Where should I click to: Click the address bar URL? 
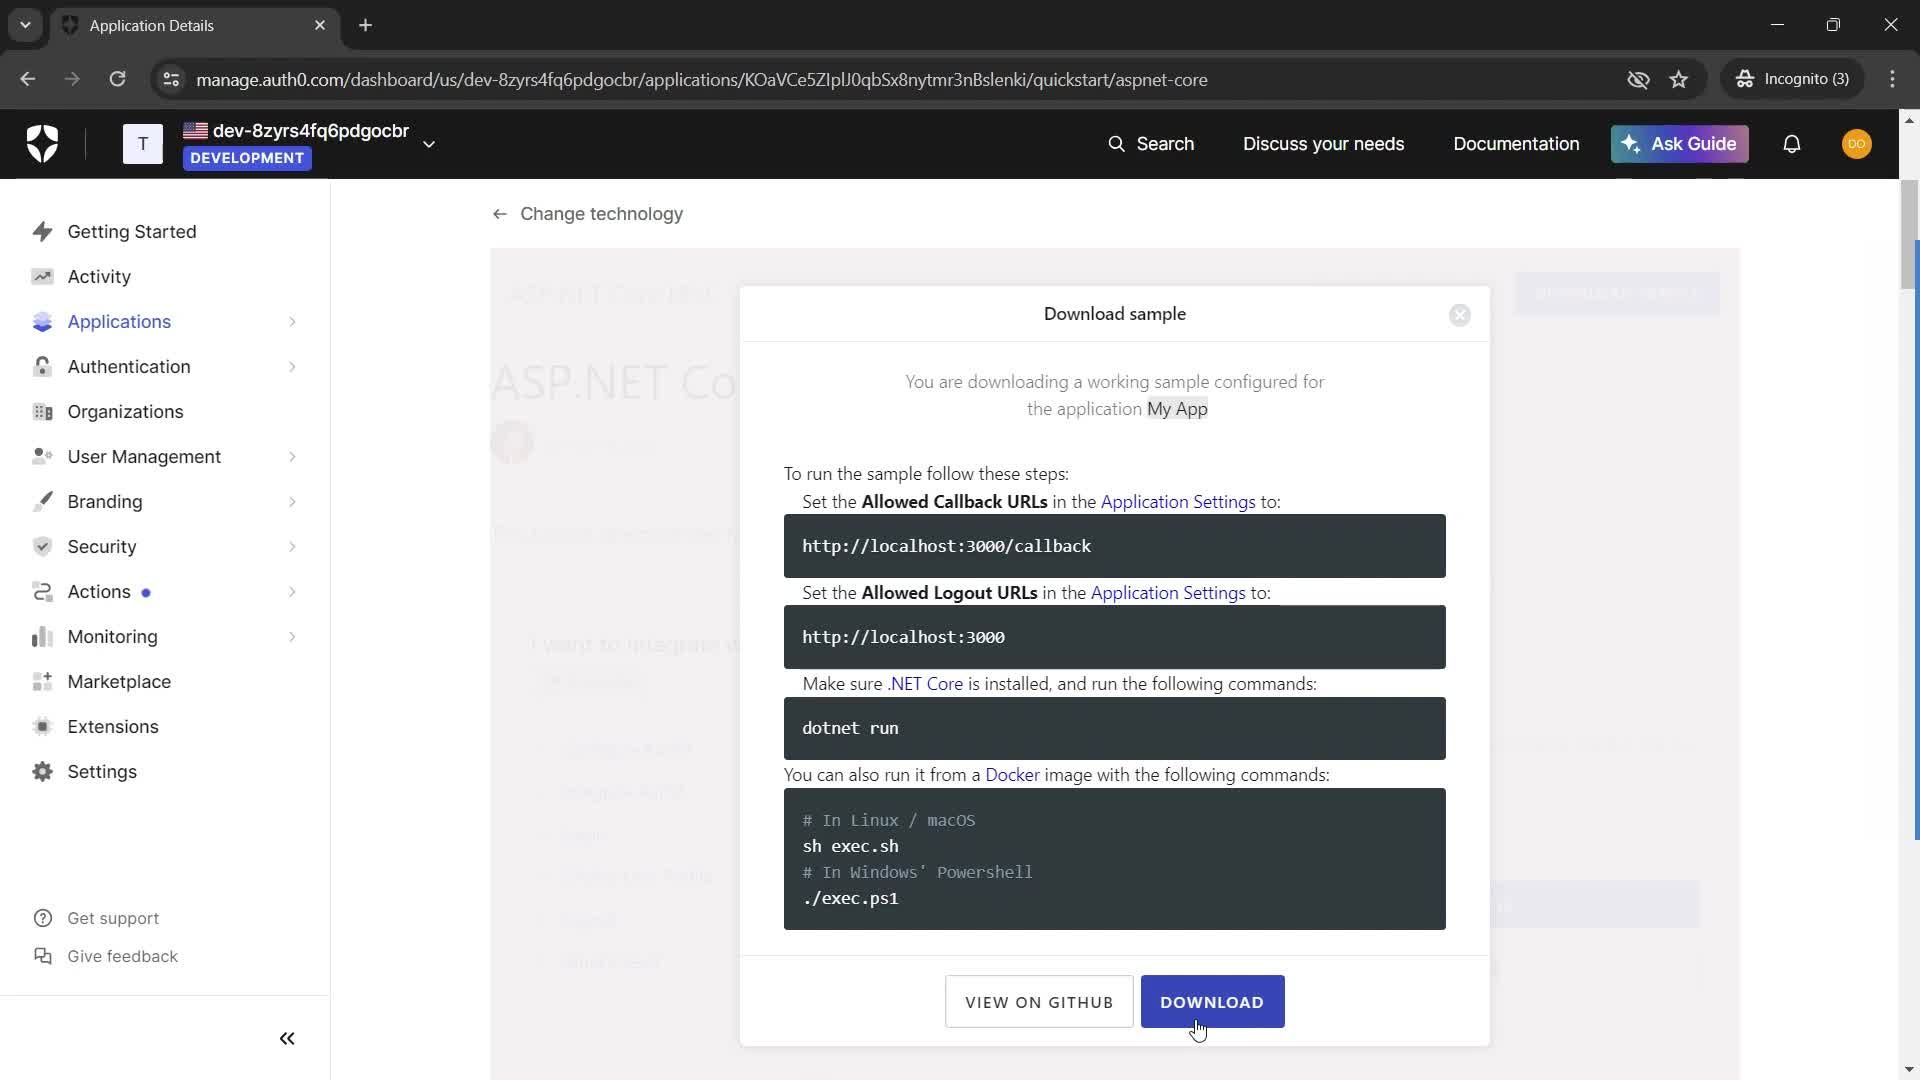click(x=701, y=79)
